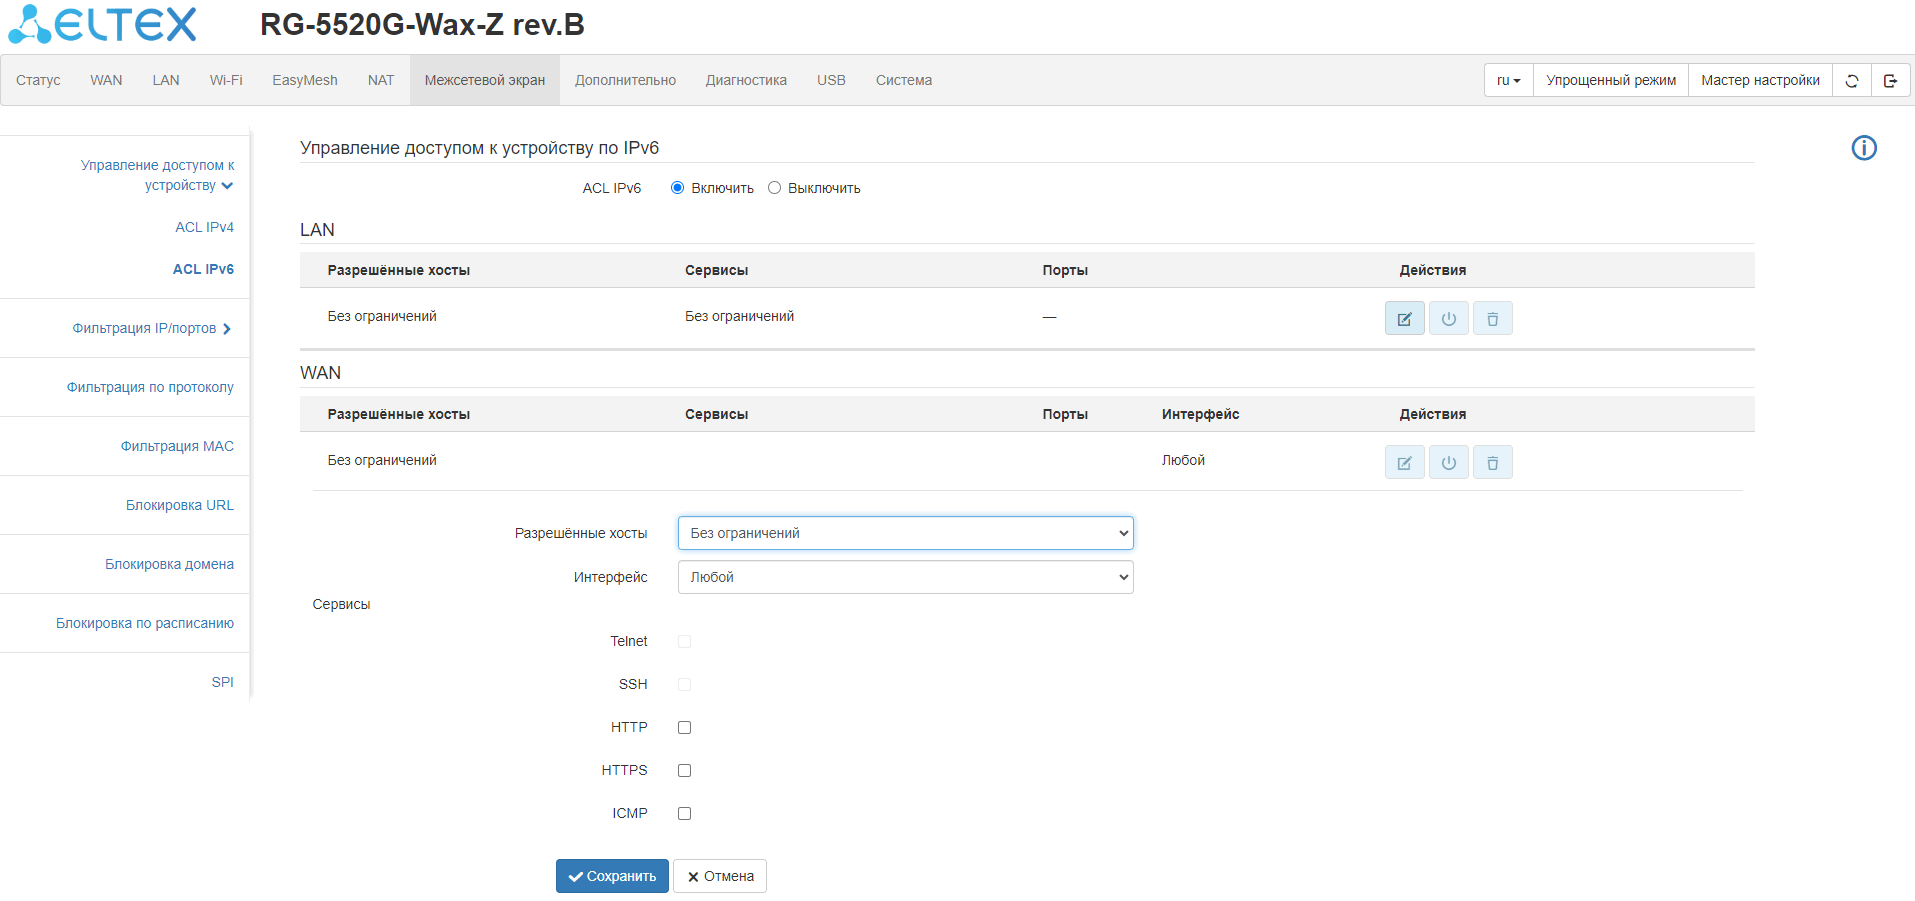Delete the LAN rule with trash icon

point(1492,319)
